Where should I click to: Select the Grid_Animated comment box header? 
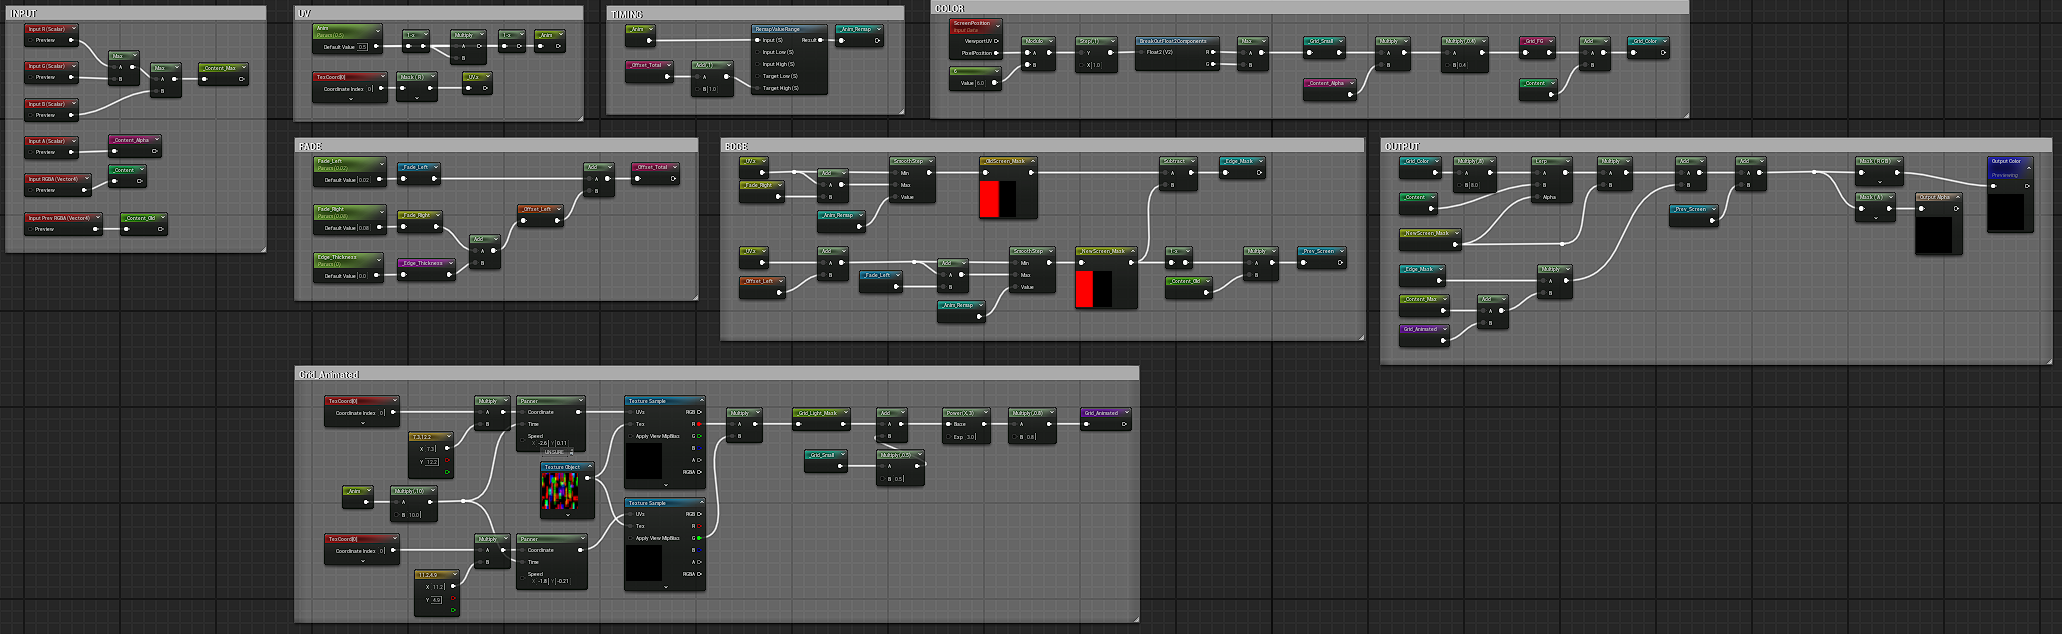point(716,374)
